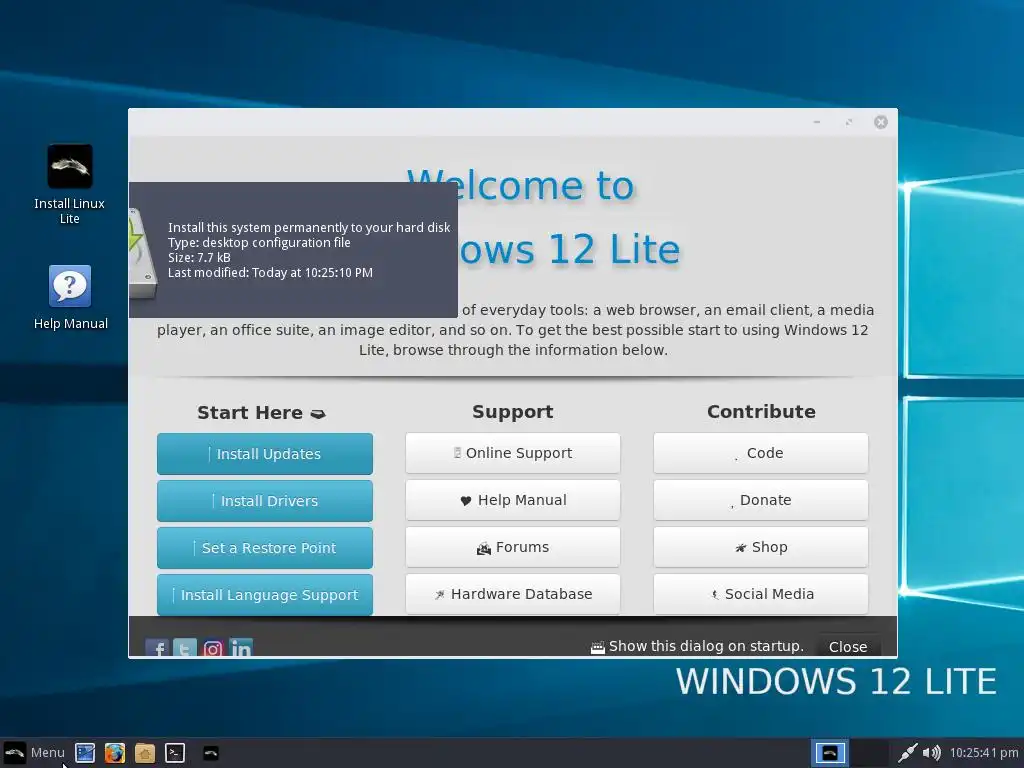Maximize the Welcome window
Image resolution: width=1024 pixels, height=768 pixels.
[x=848, y=122]
